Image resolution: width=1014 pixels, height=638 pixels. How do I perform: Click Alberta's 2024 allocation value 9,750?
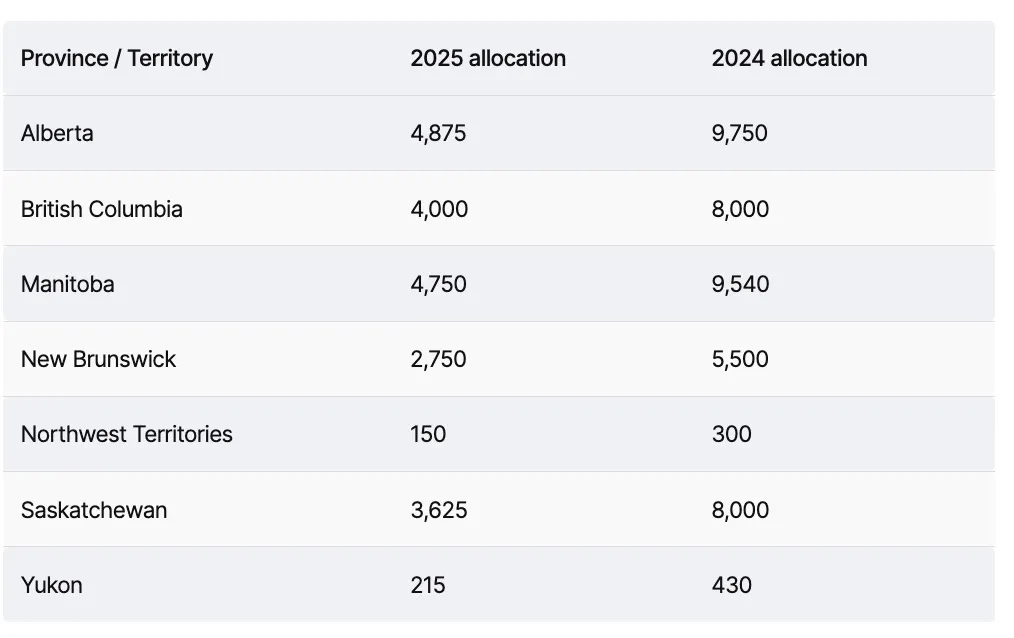coord(739,133)
